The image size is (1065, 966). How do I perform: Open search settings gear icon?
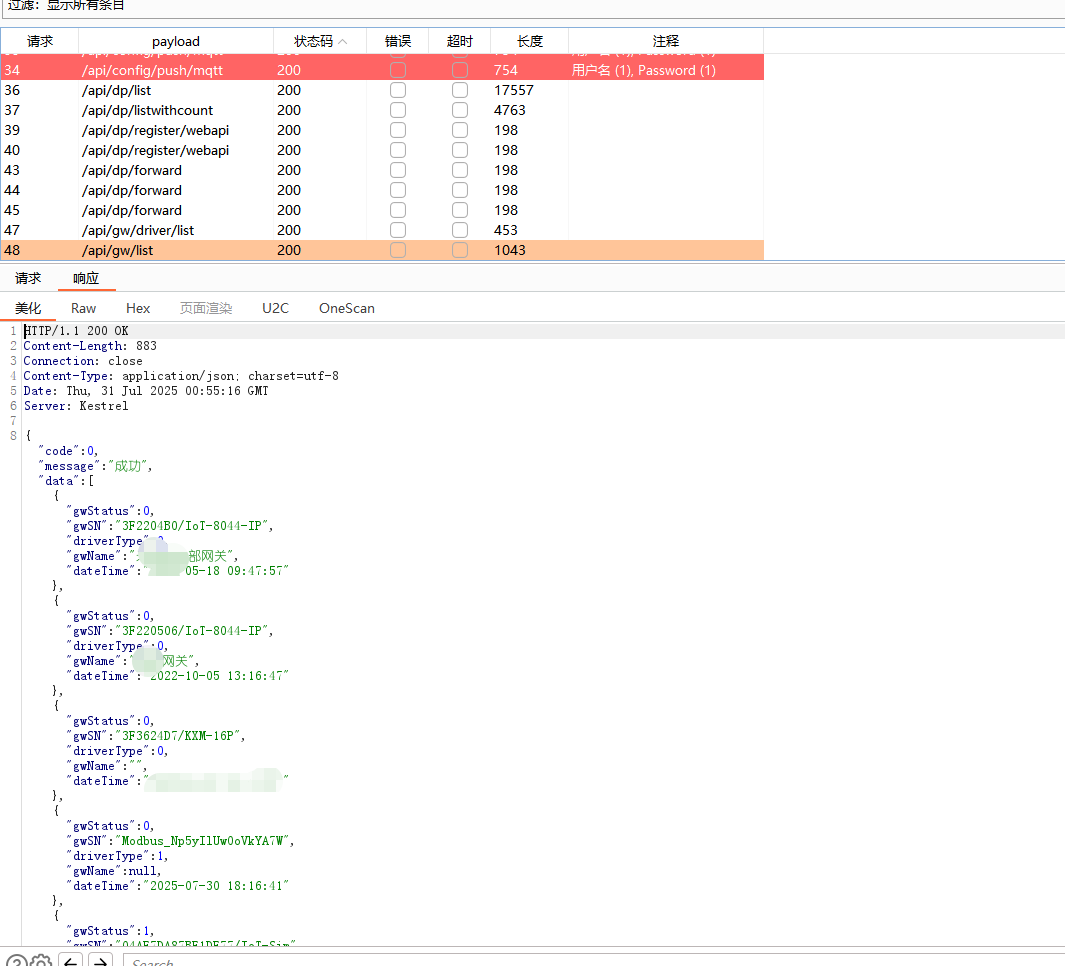coord(41,963)
